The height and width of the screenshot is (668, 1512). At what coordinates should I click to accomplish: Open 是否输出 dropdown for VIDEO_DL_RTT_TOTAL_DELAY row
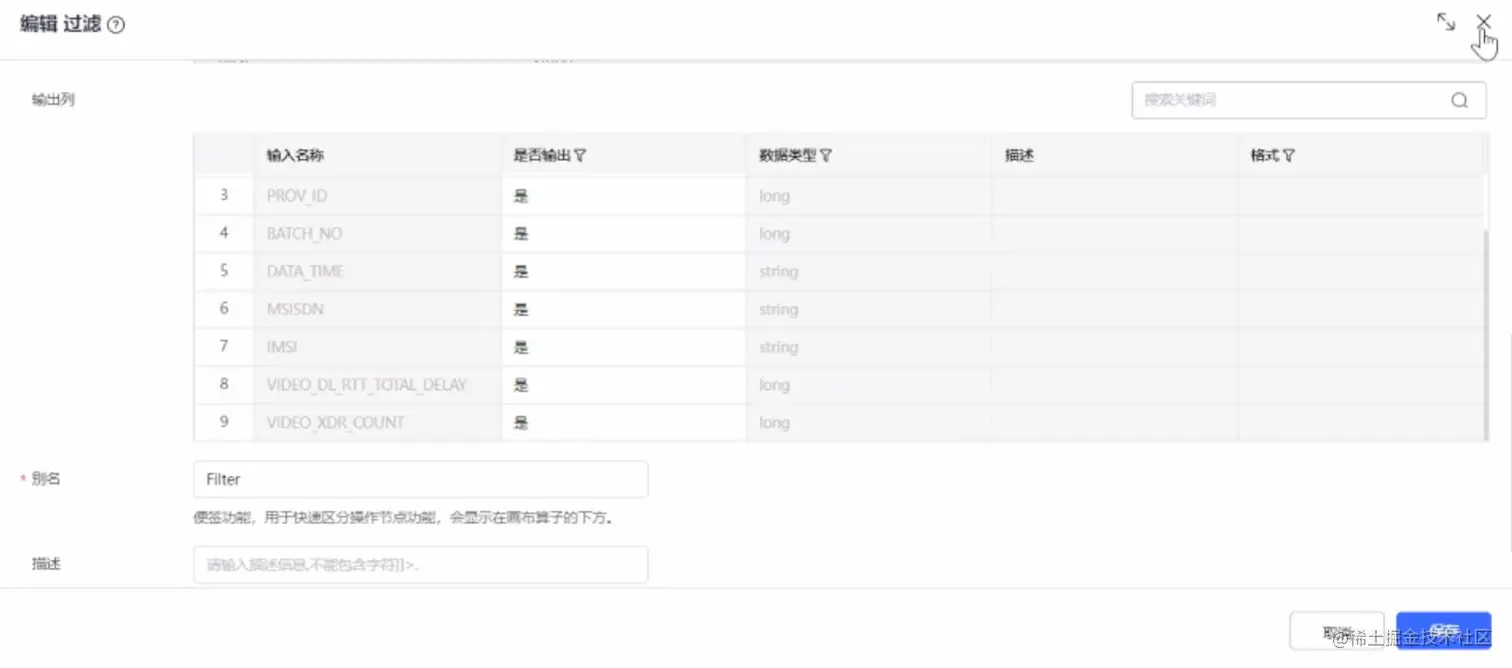pos(624,385)
